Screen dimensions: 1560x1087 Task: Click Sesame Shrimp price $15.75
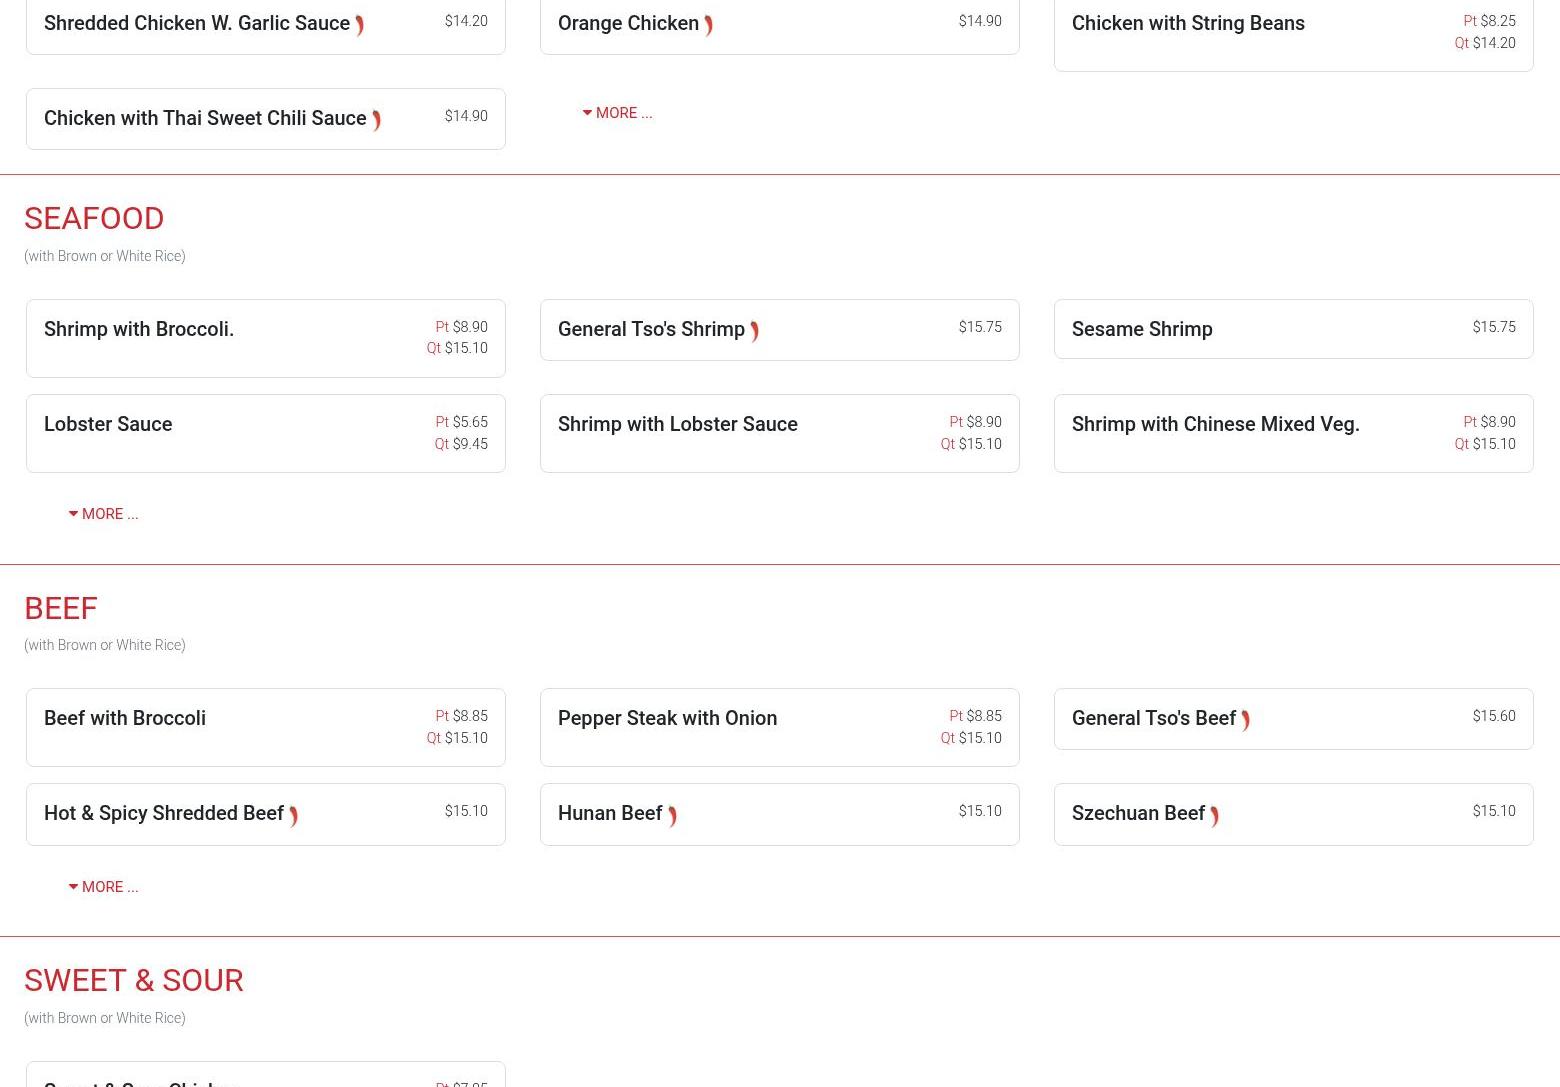tap(1494, 327)
